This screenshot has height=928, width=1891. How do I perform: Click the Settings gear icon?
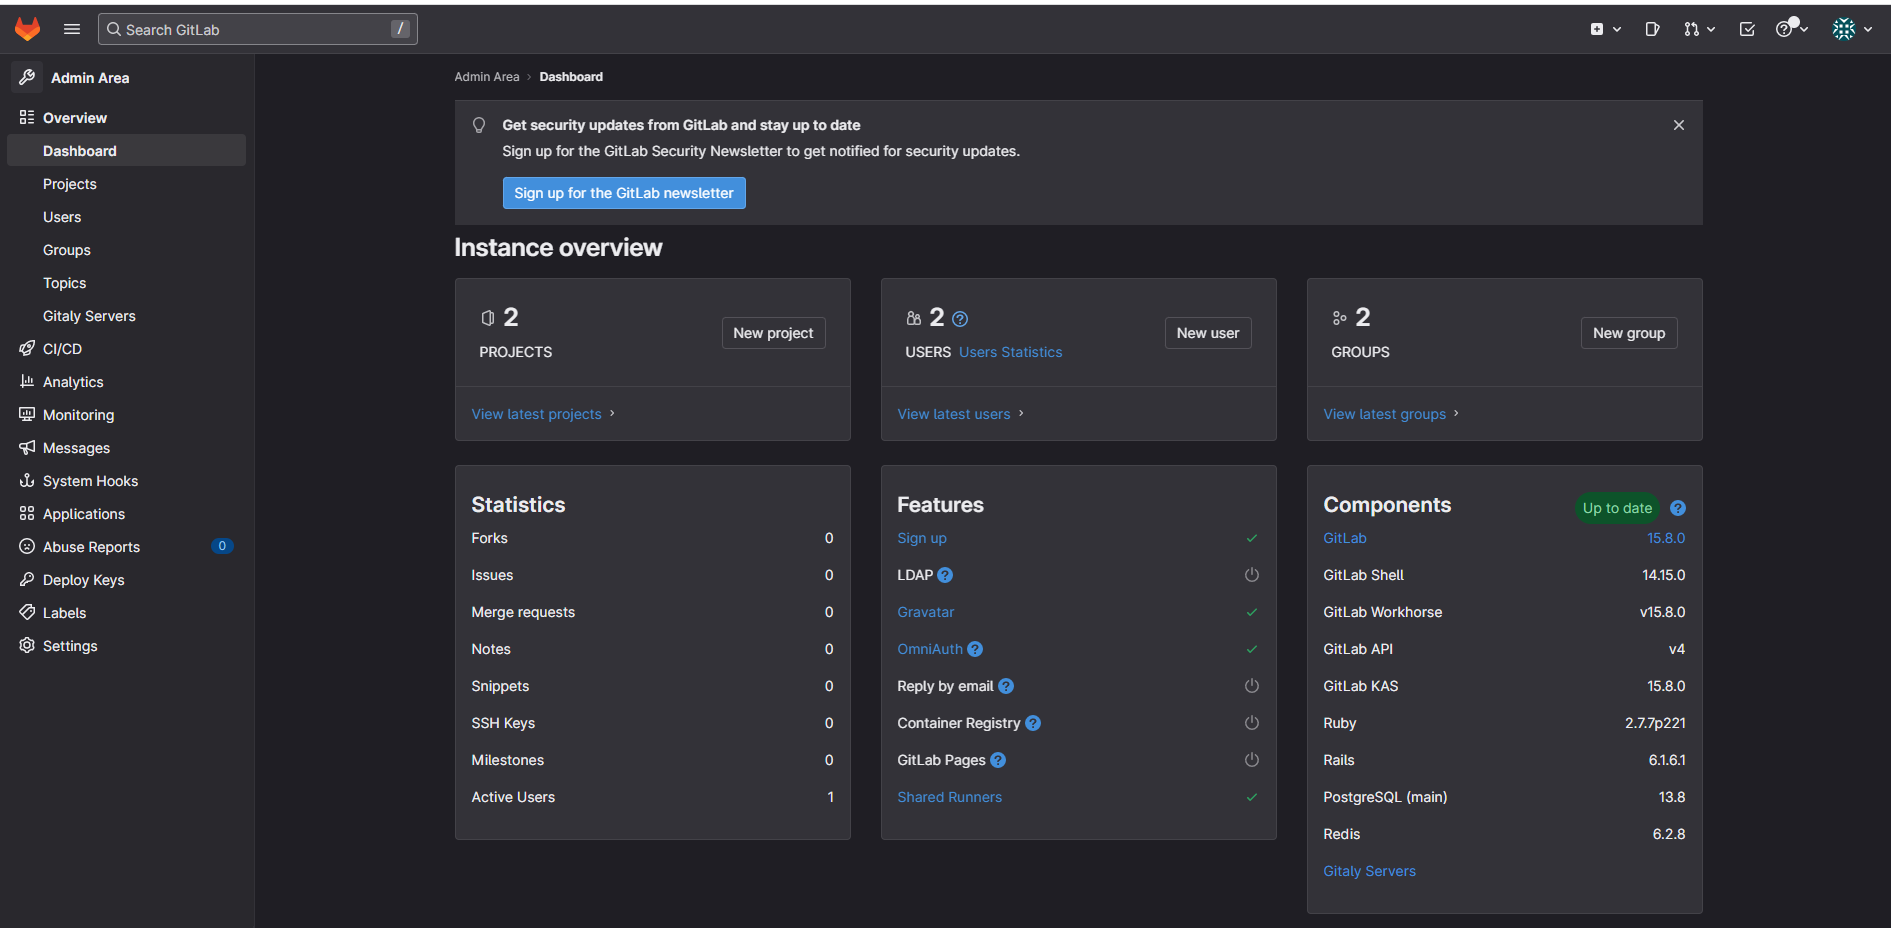click(x=27, y=645)
